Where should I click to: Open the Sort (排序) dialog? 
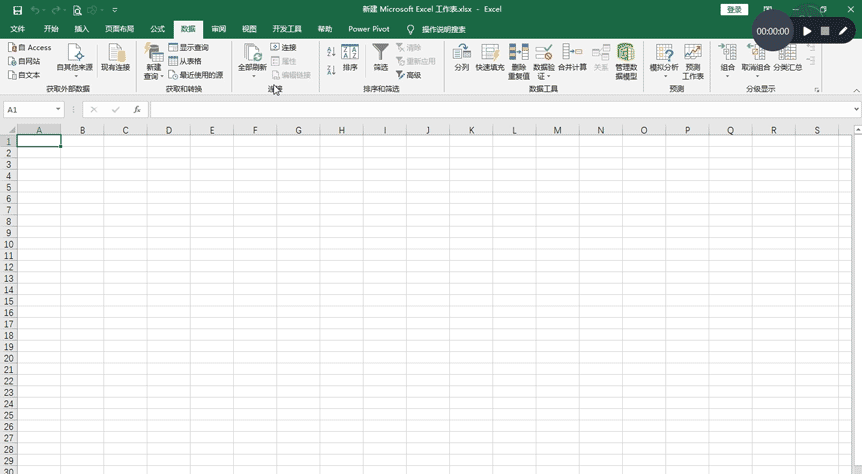click(350, 58)
